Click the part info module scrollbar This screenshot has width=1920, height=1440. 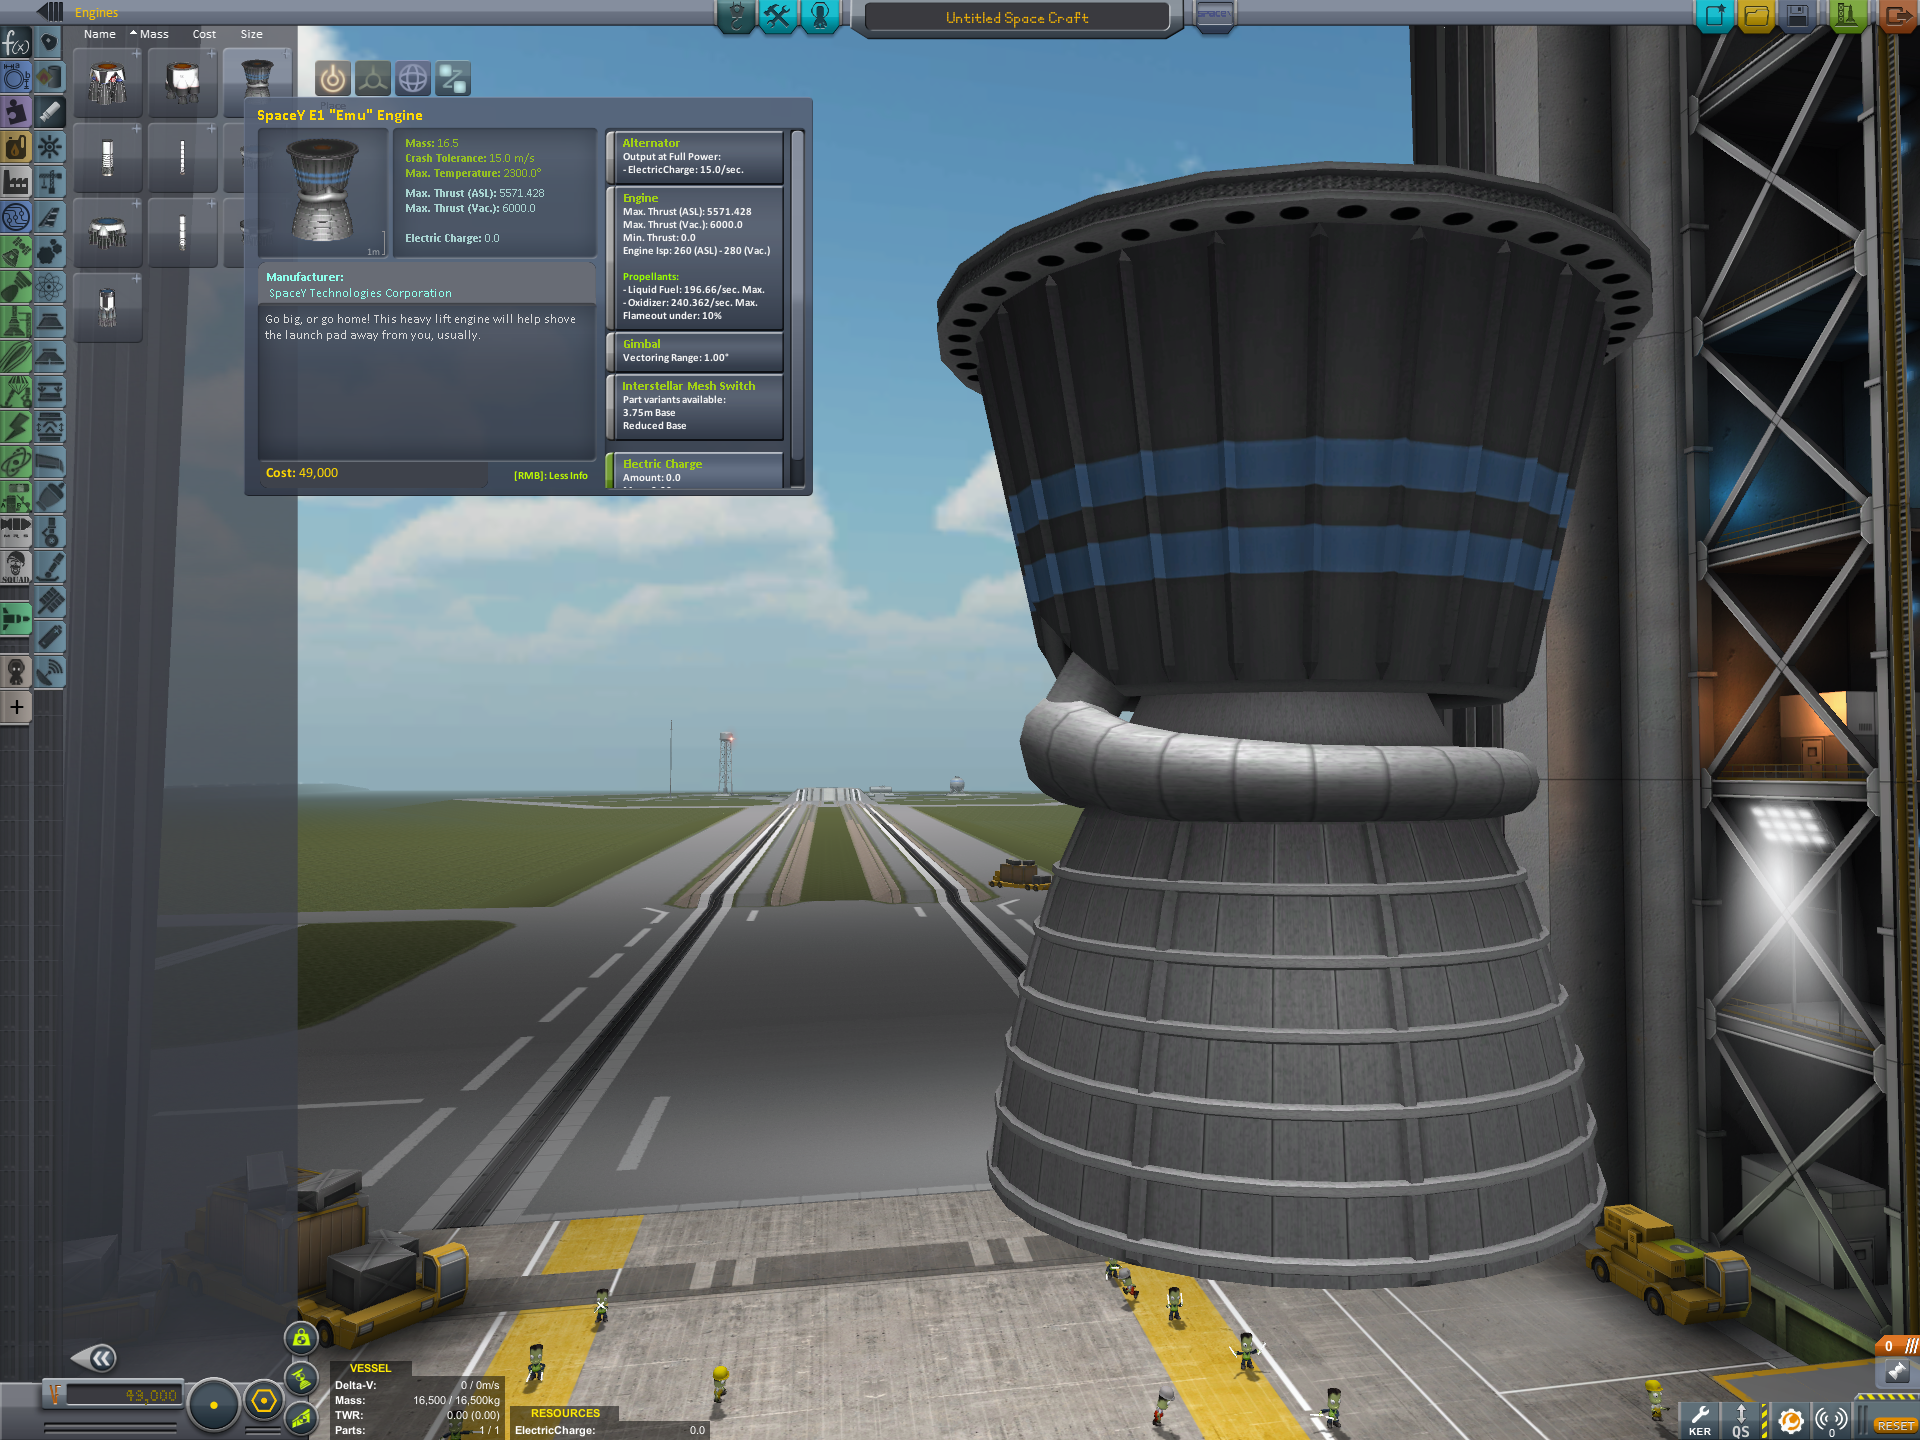797,295
